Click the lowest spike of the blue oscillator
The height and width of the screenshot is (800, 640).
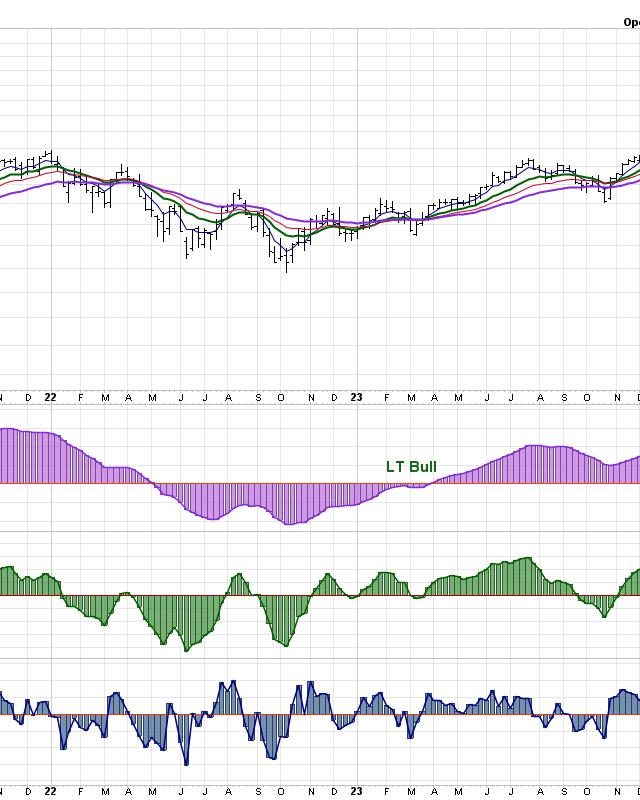[x=186, y=764]
